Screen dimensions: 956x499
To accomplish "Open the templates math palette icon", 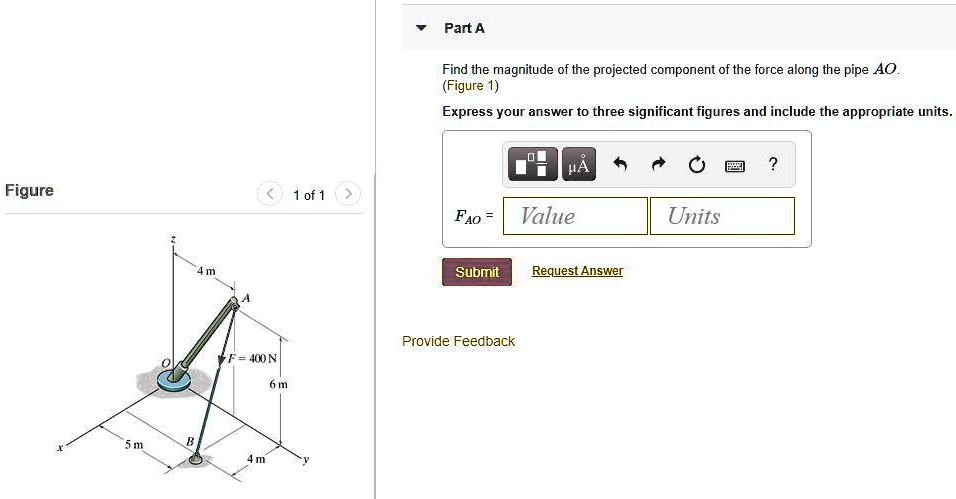I will (533, 165).
